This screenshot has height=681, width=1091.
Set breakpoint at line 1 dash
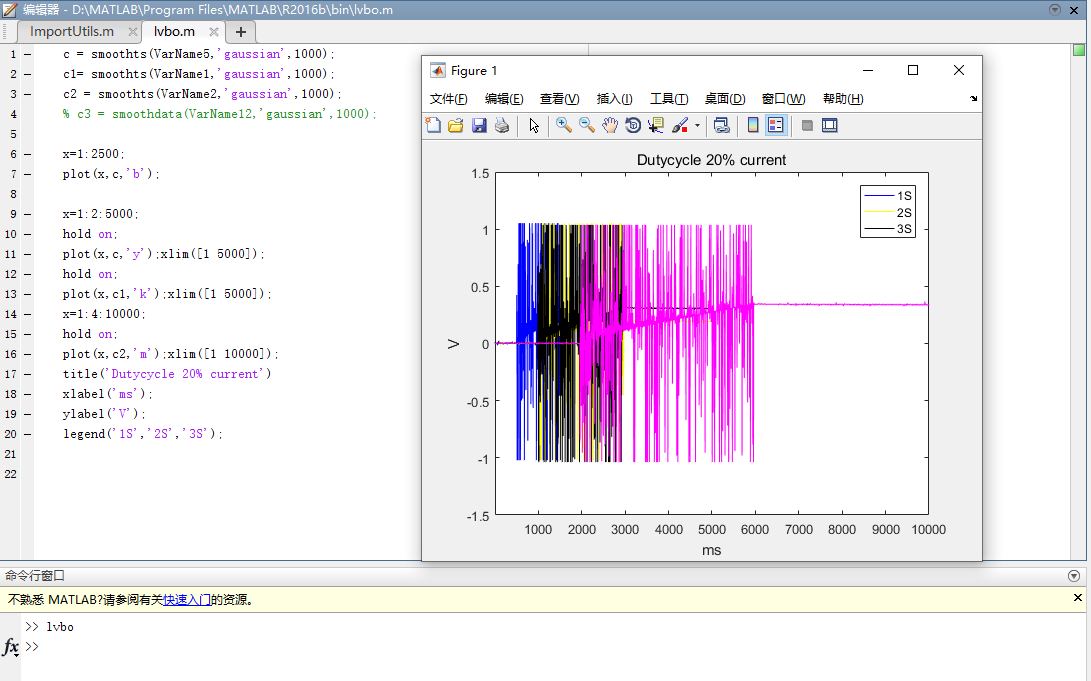coord(28,54)
